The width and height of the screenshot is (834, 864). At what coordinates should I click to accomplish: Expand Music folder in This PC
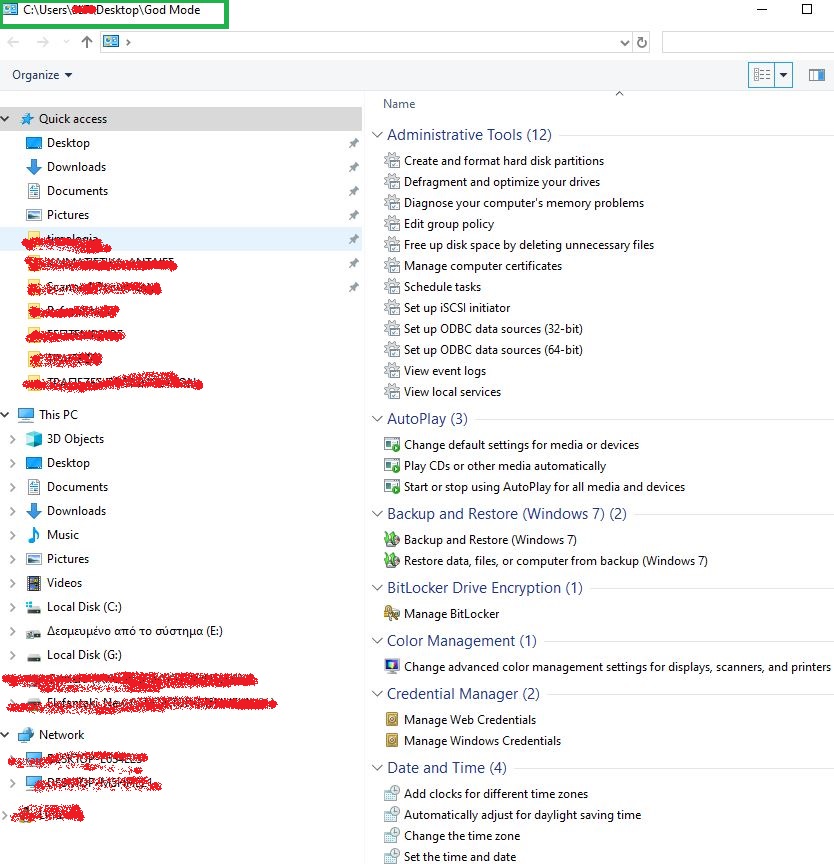tap(13, 534)
